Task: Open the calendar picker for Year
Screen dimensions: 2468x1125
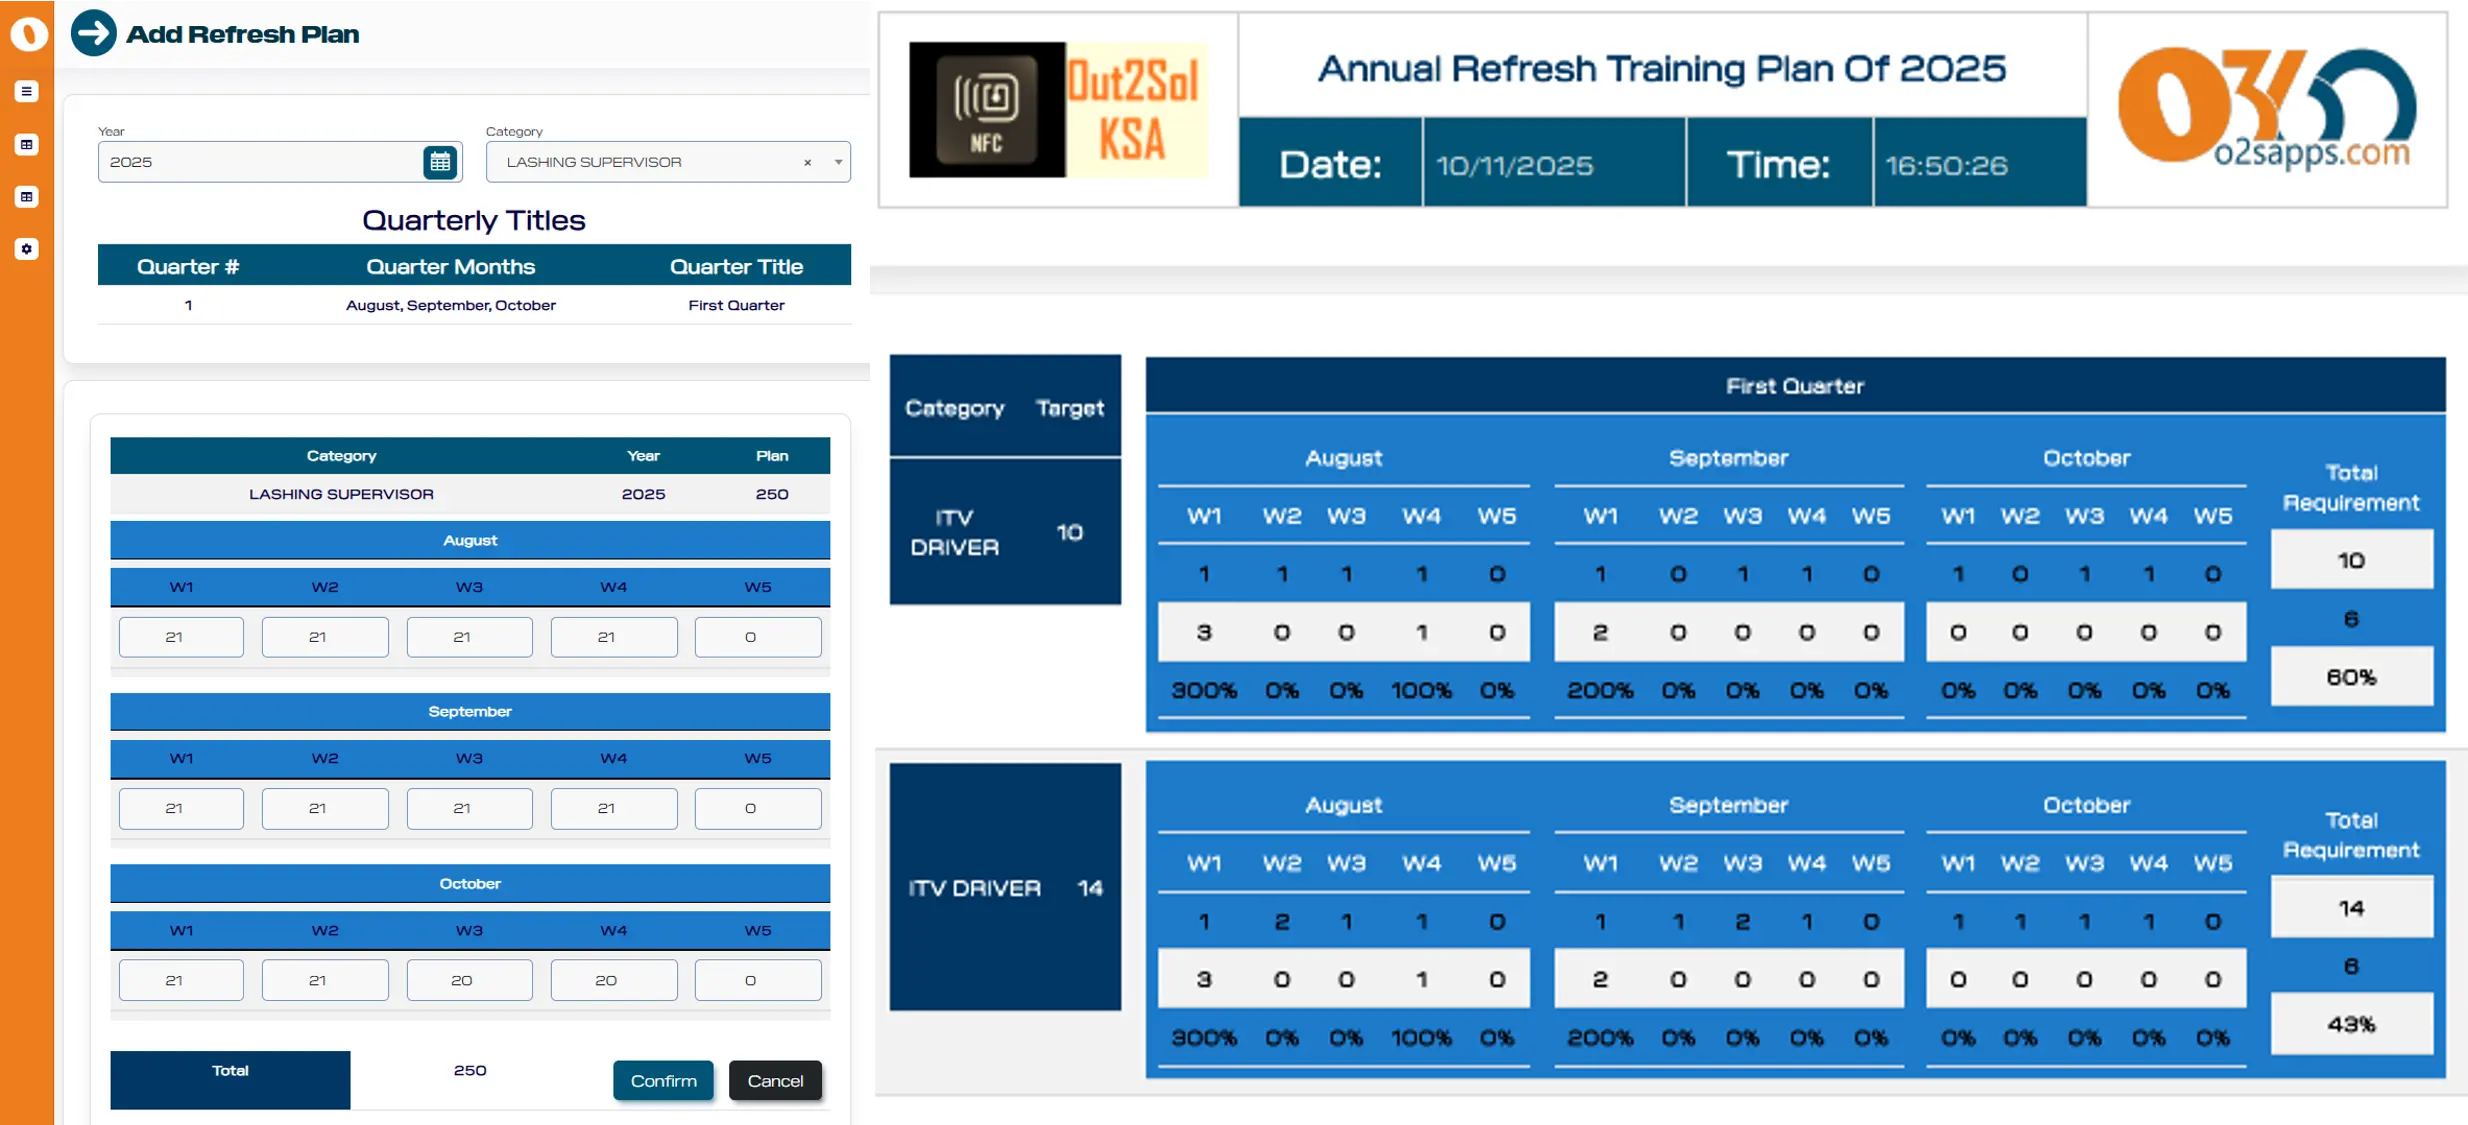Action: (x=440, y=161)
